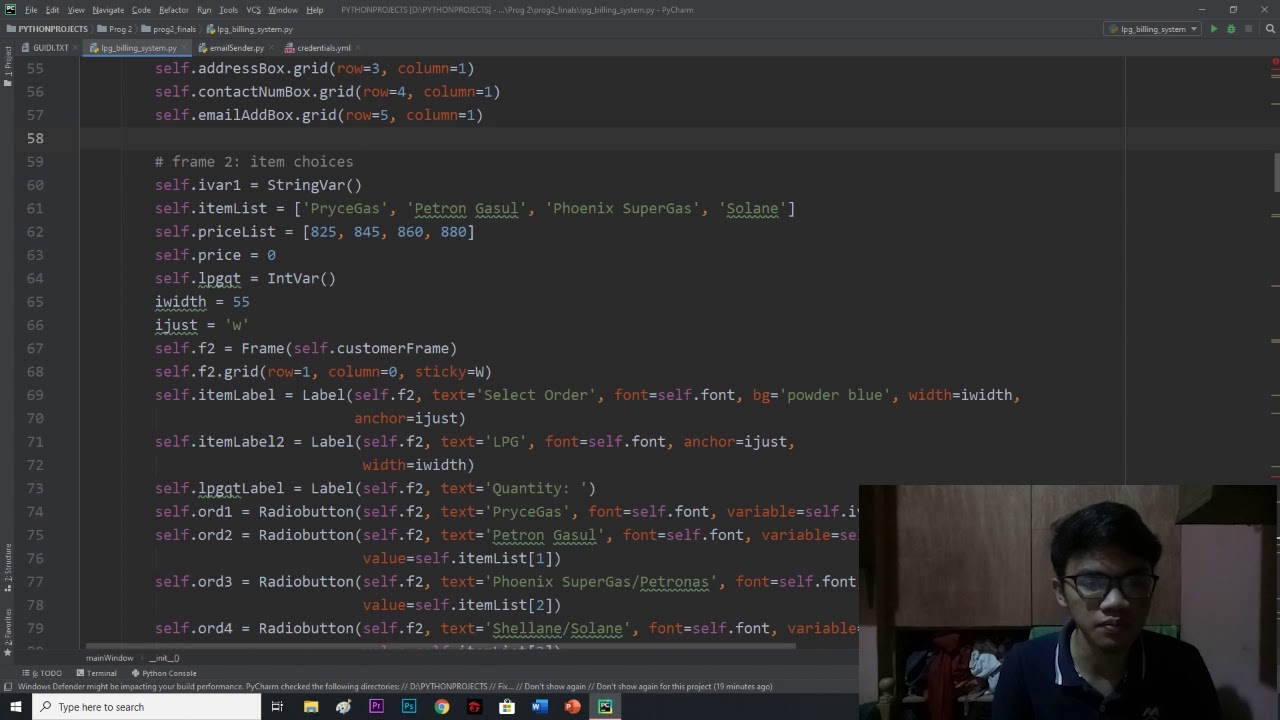Image resolution: width=1280 pixels, height=720 pixels.
Task: Click lpg_billing_system.py in the navigation bar
Action: tap(249, 29)
